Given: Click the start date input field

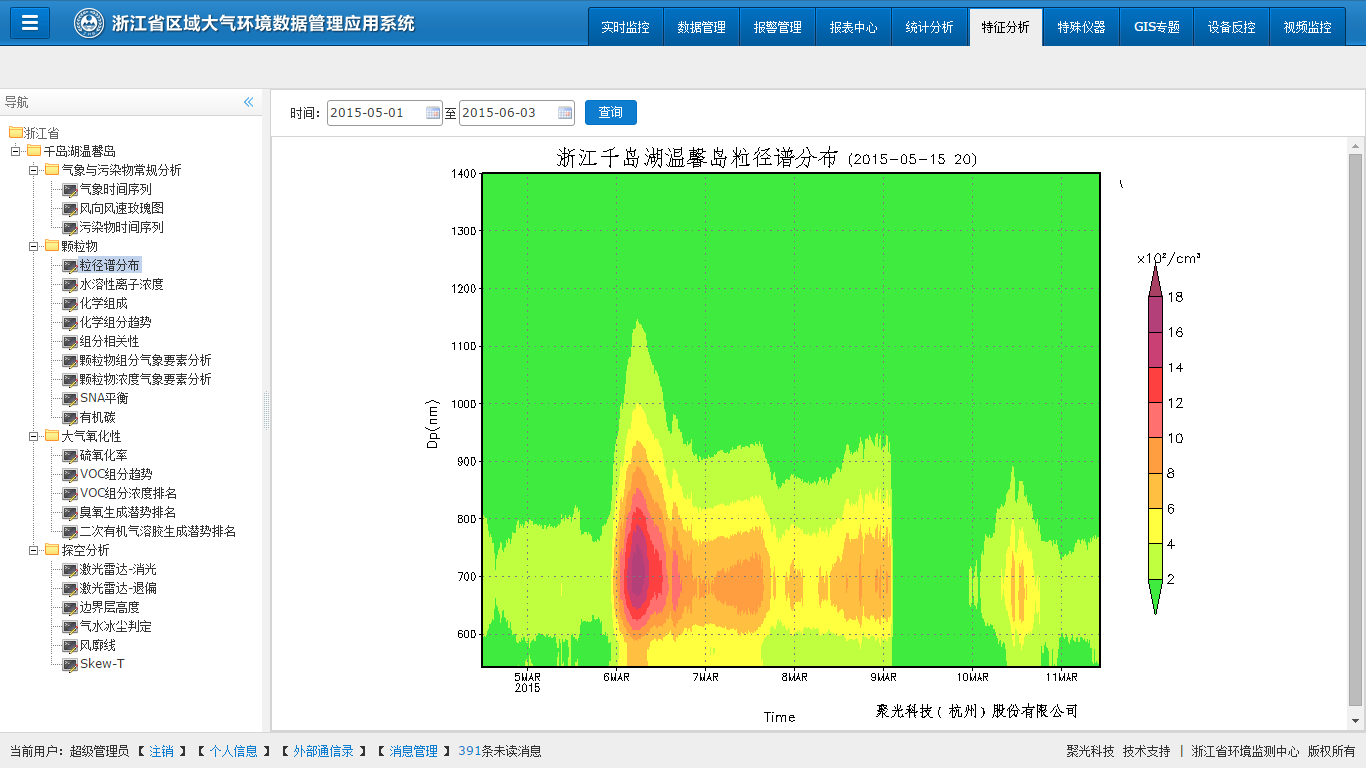Looking at the screenshot, I should tap(376, 113).
